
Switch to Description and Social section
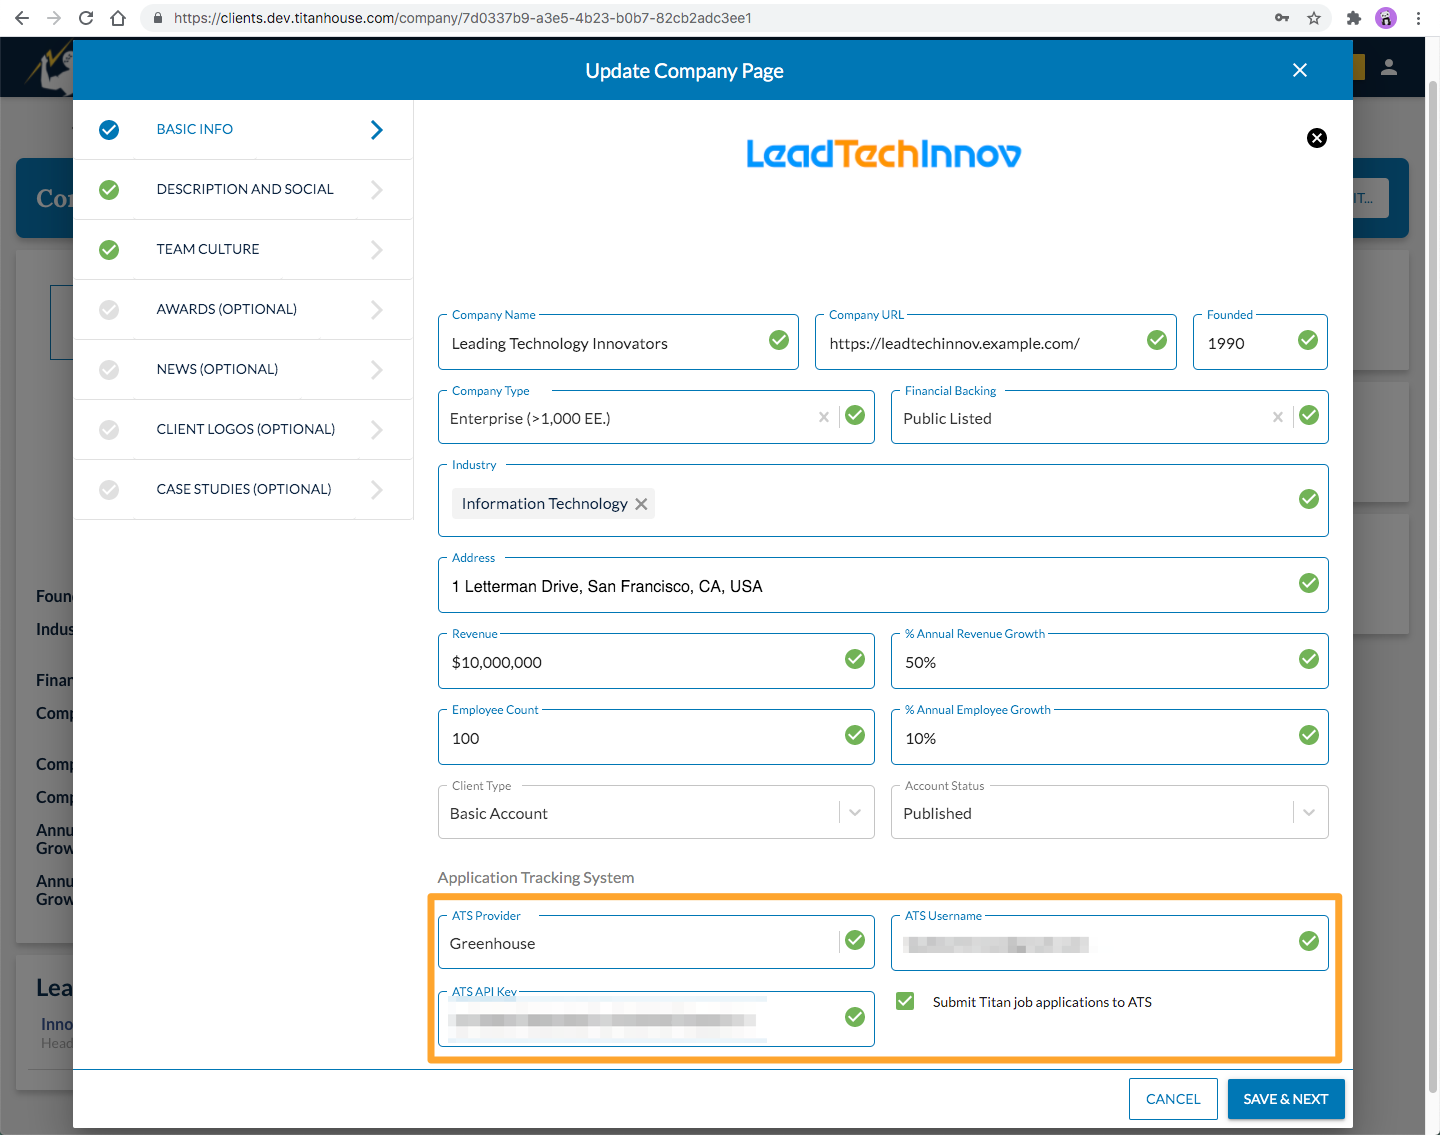point(244,189)
